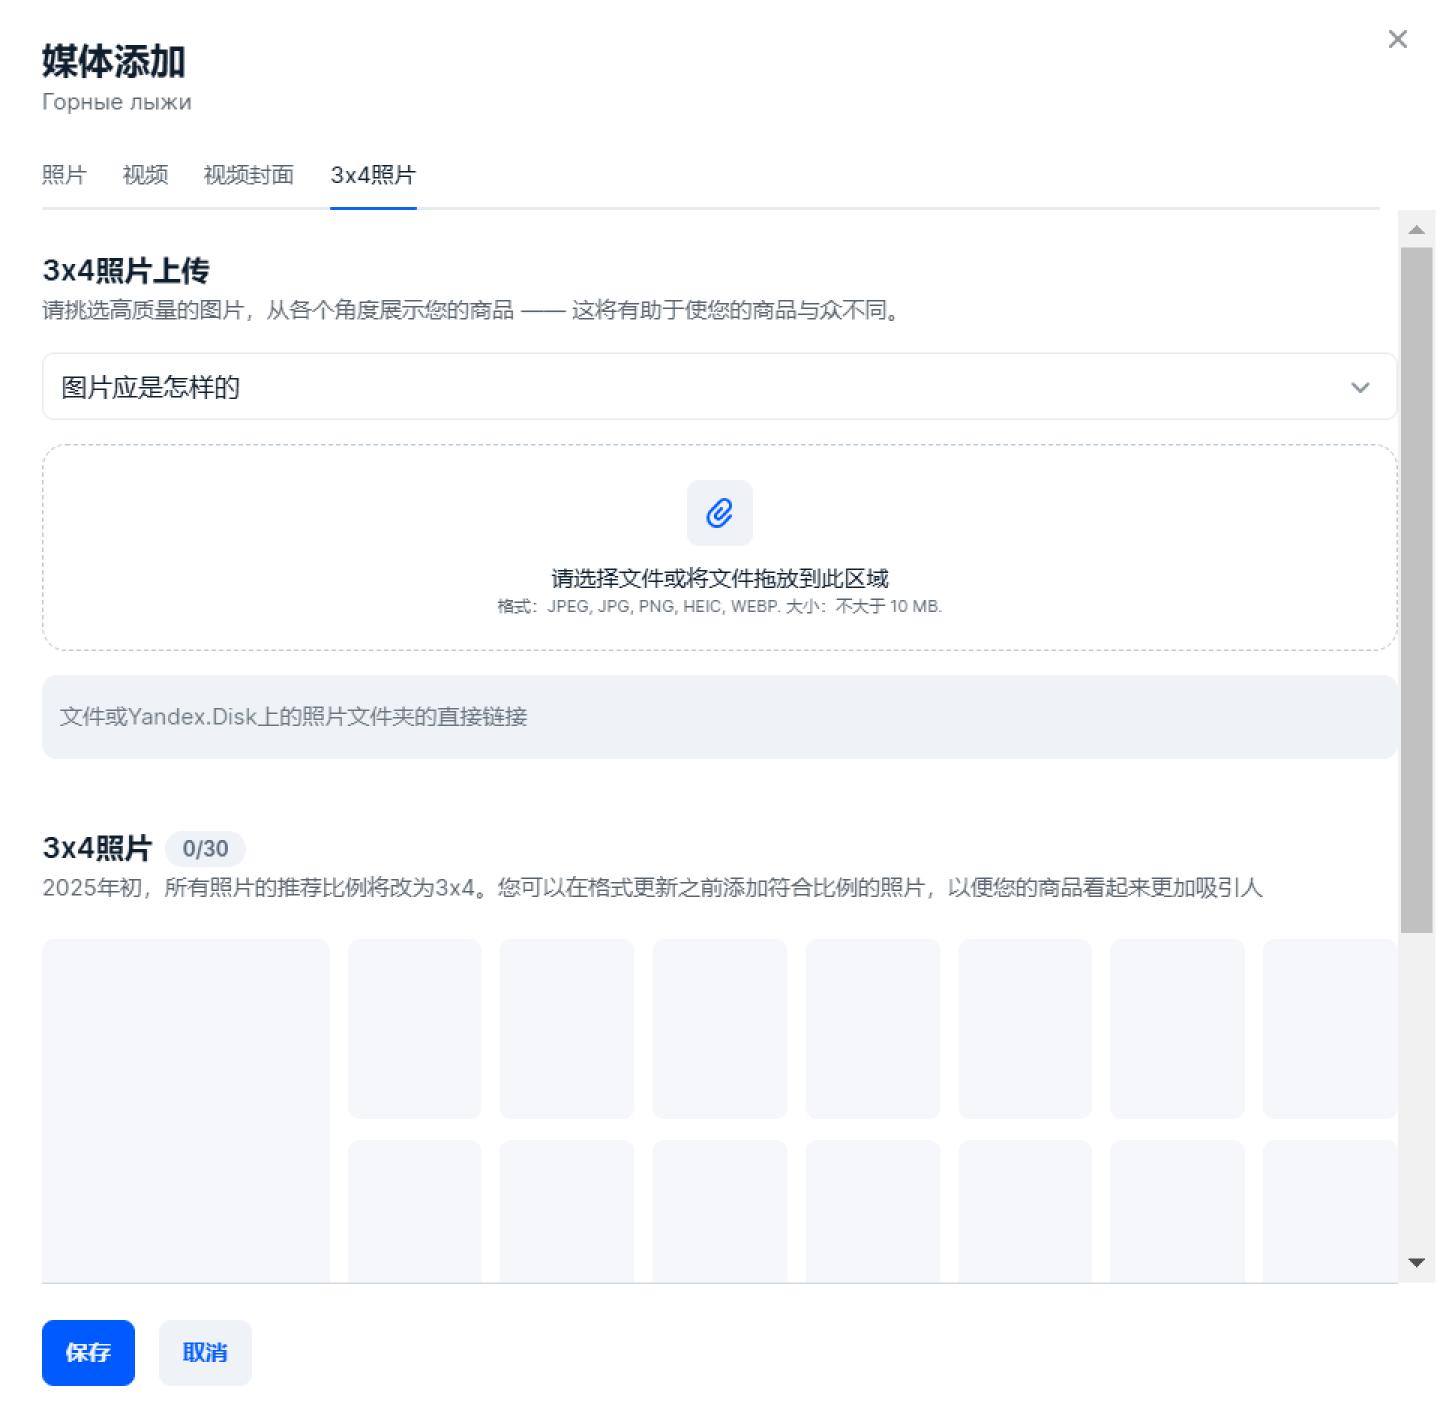Select the large first photo placeholder

(x=186, y=1110)
